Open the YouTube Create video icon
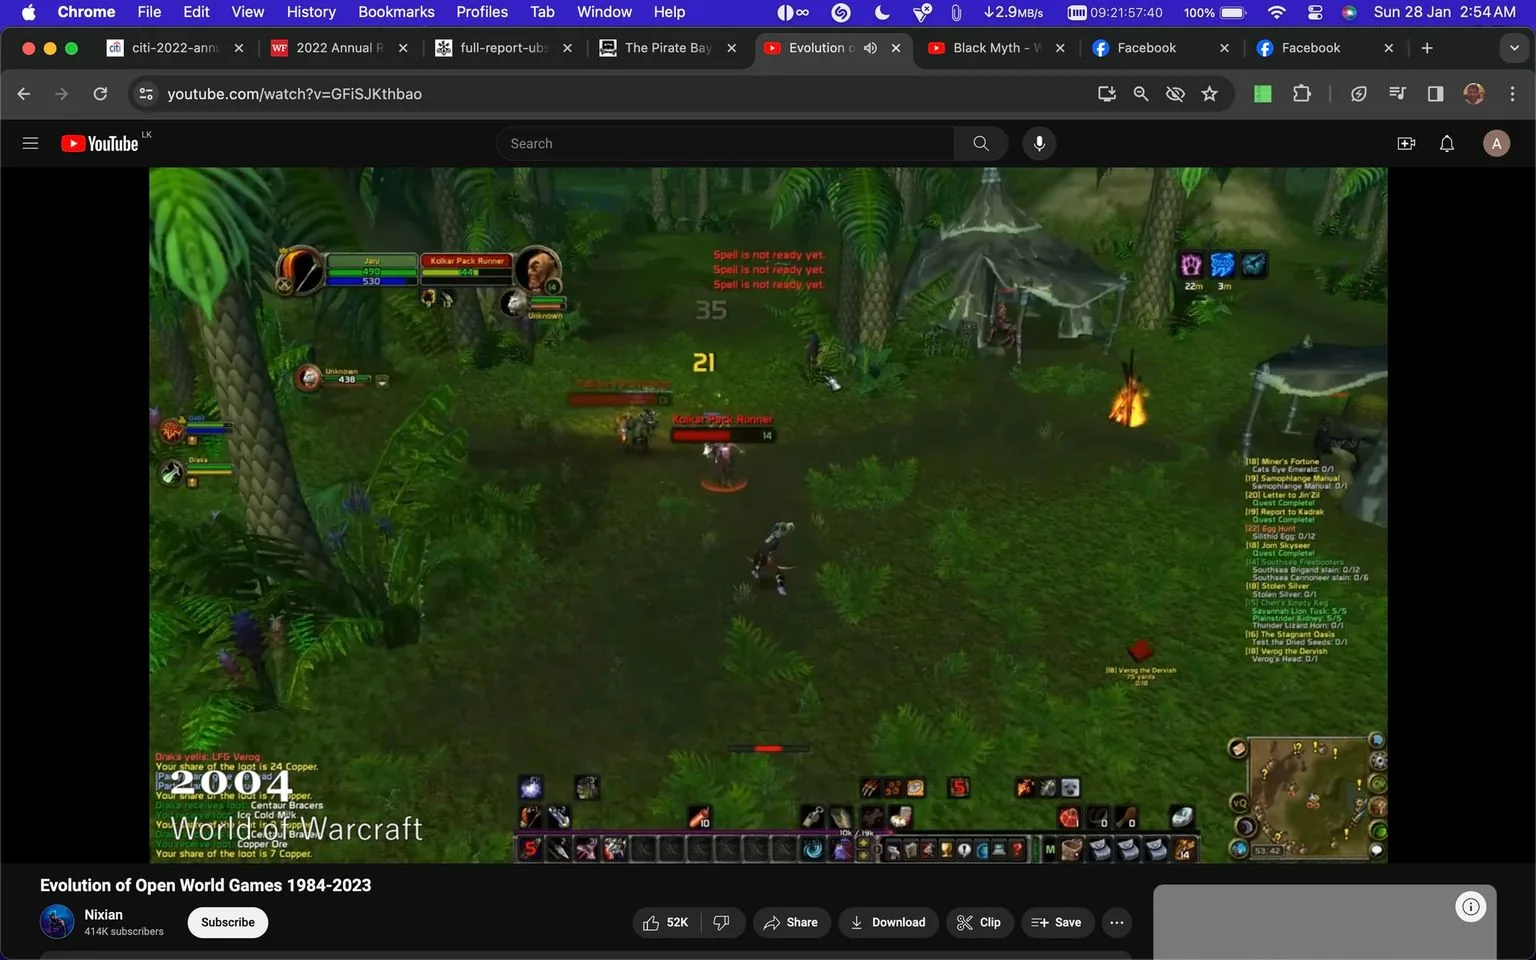 pos(1406,144)
